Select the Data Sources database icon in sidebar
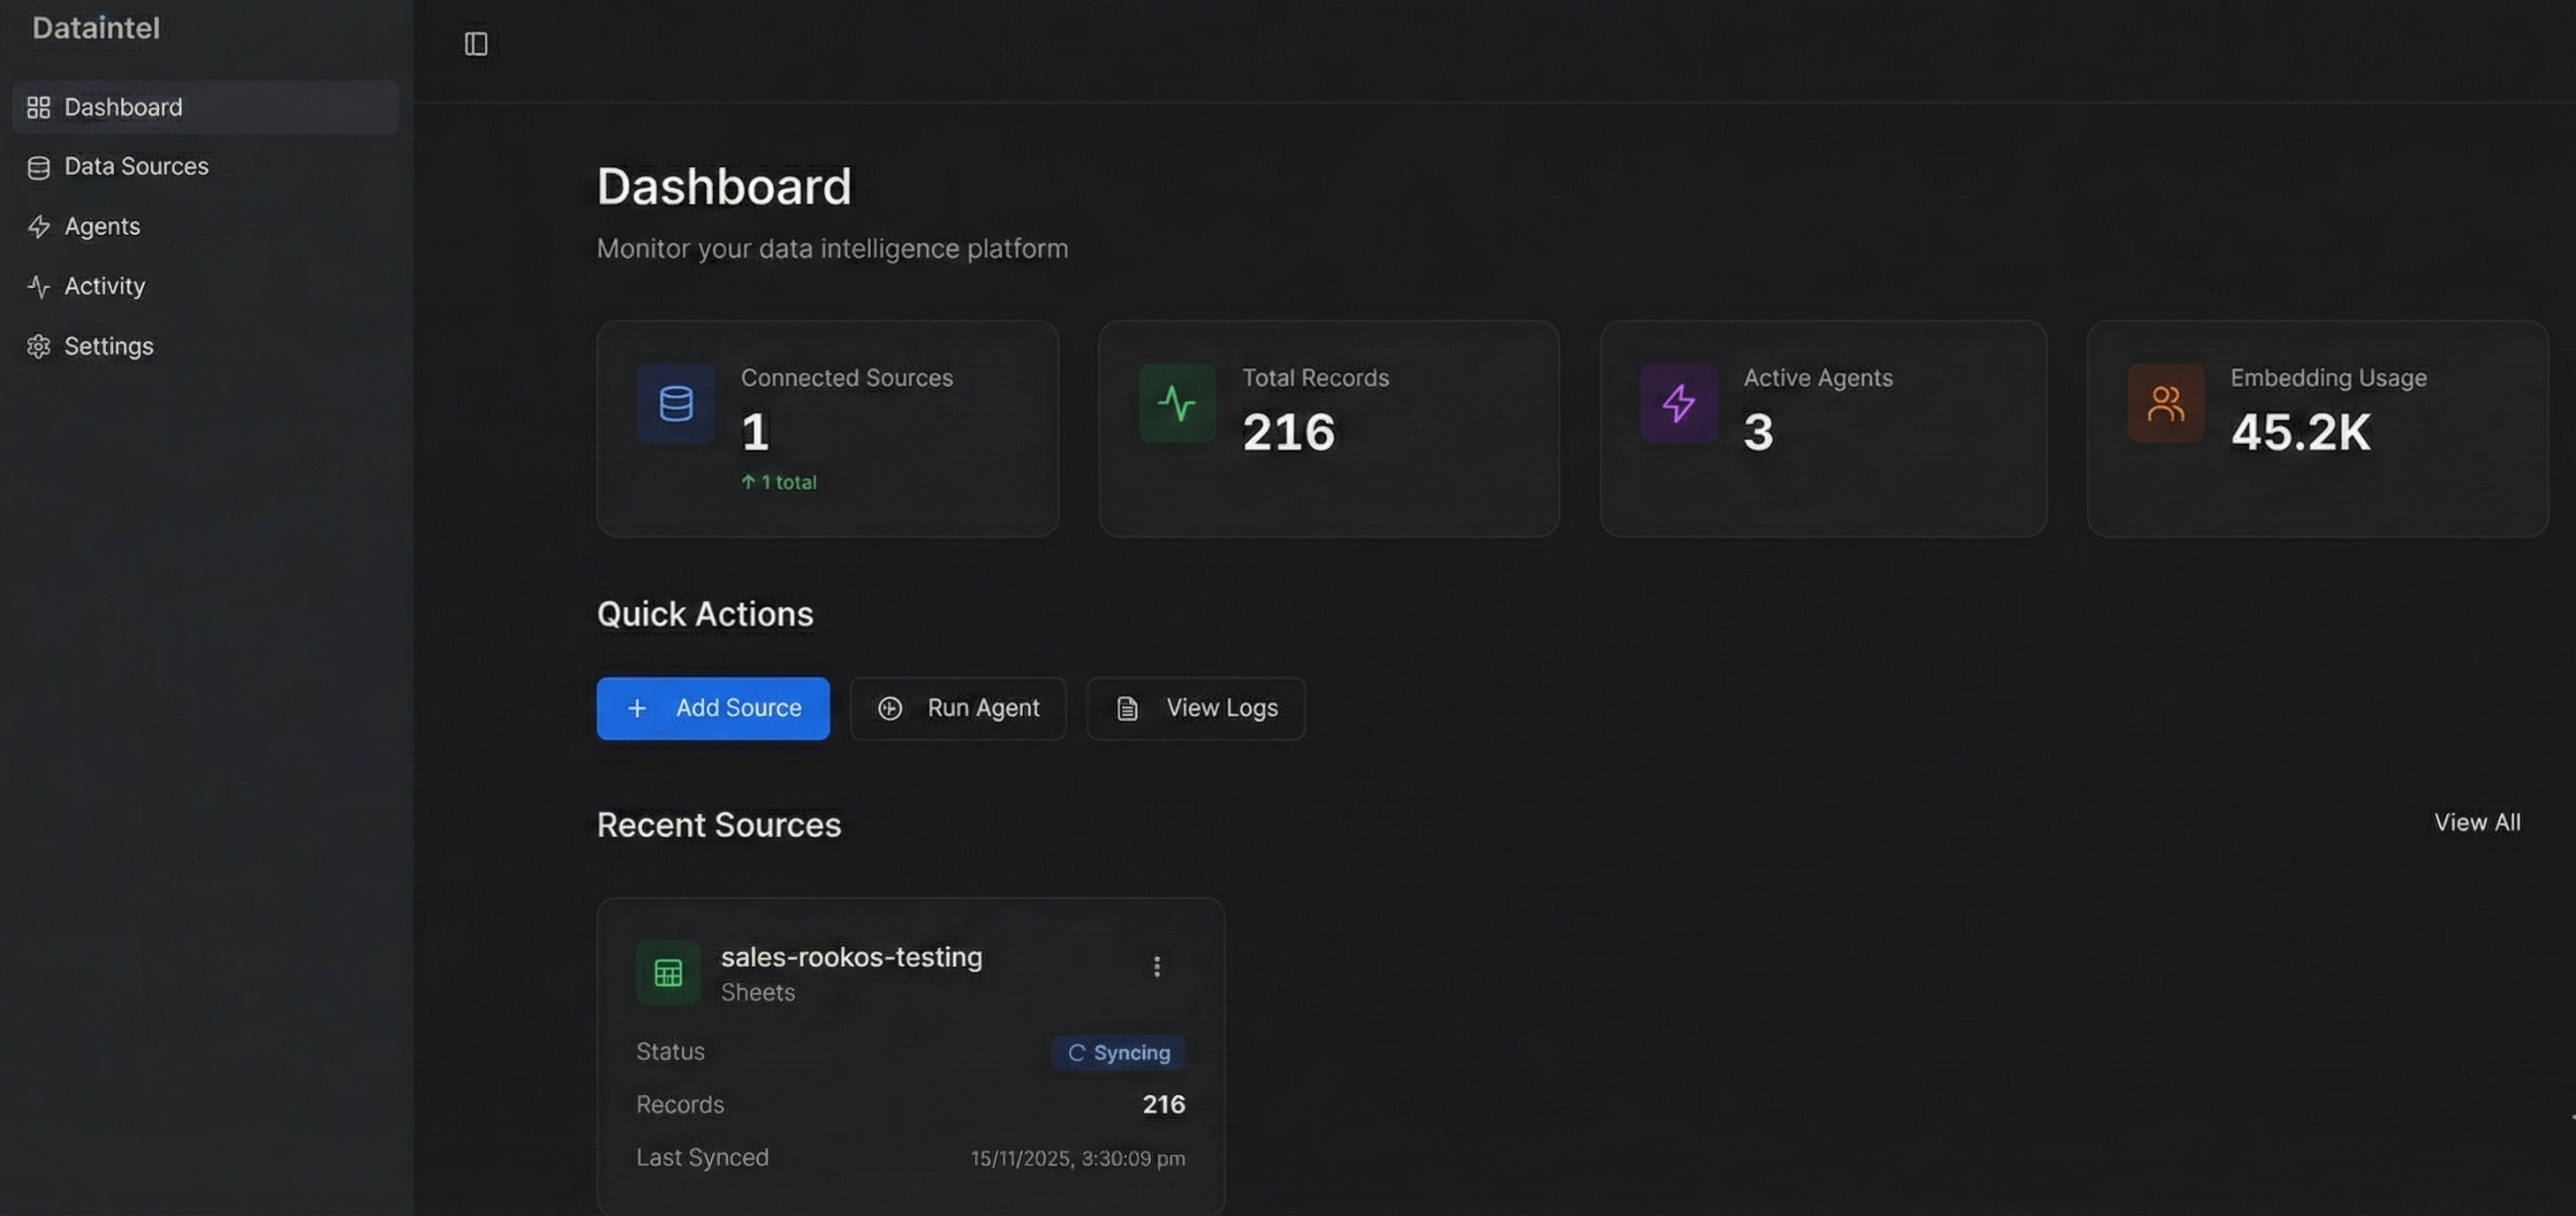 tap(39, 166)
